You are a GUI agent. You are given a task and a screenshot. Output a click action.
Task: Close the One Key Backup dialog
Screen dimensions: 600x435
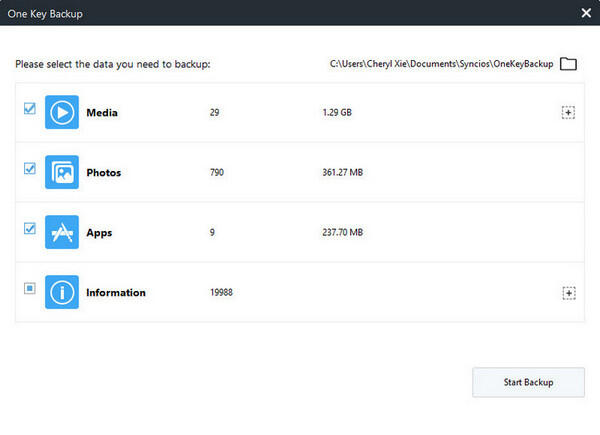(586, 12)
